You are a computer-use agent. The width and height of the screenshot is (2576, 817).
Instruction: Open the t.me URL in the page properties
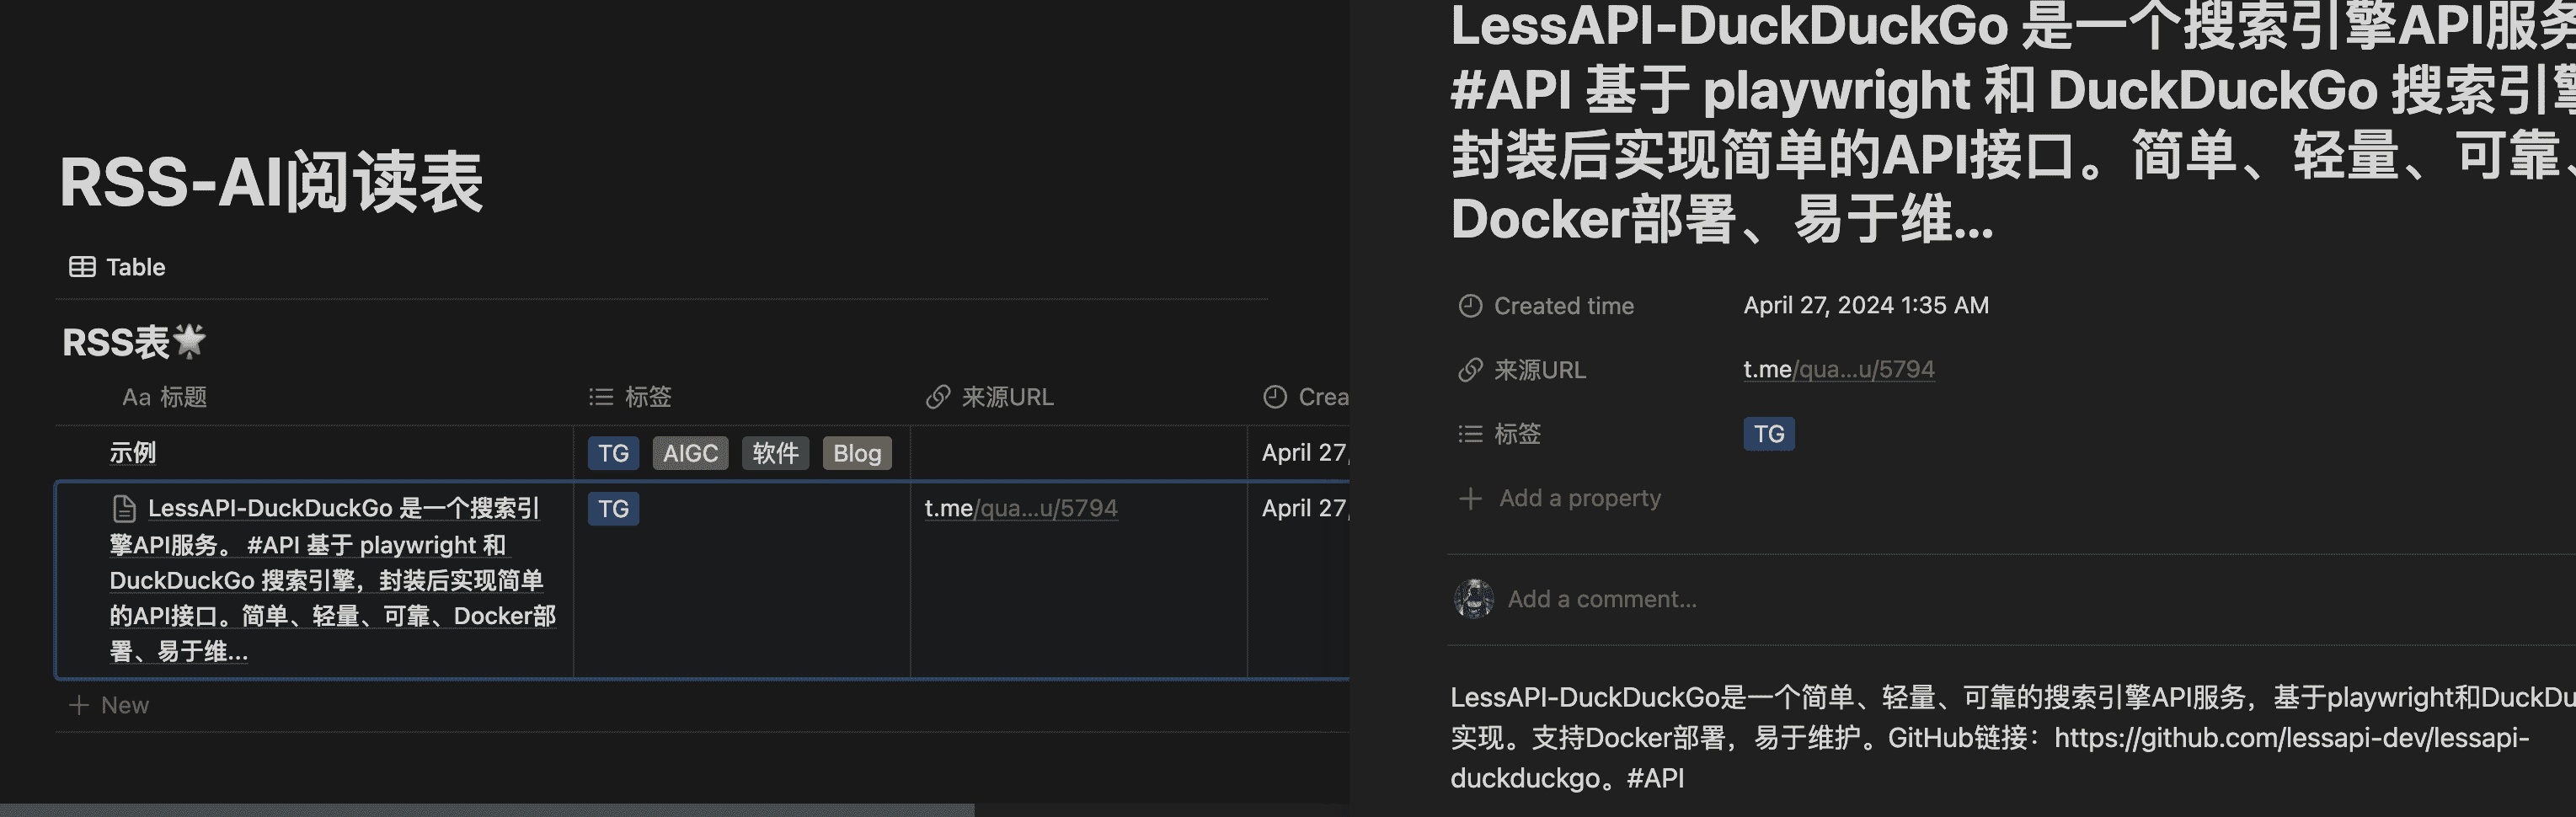click(x=1838, y=369)
